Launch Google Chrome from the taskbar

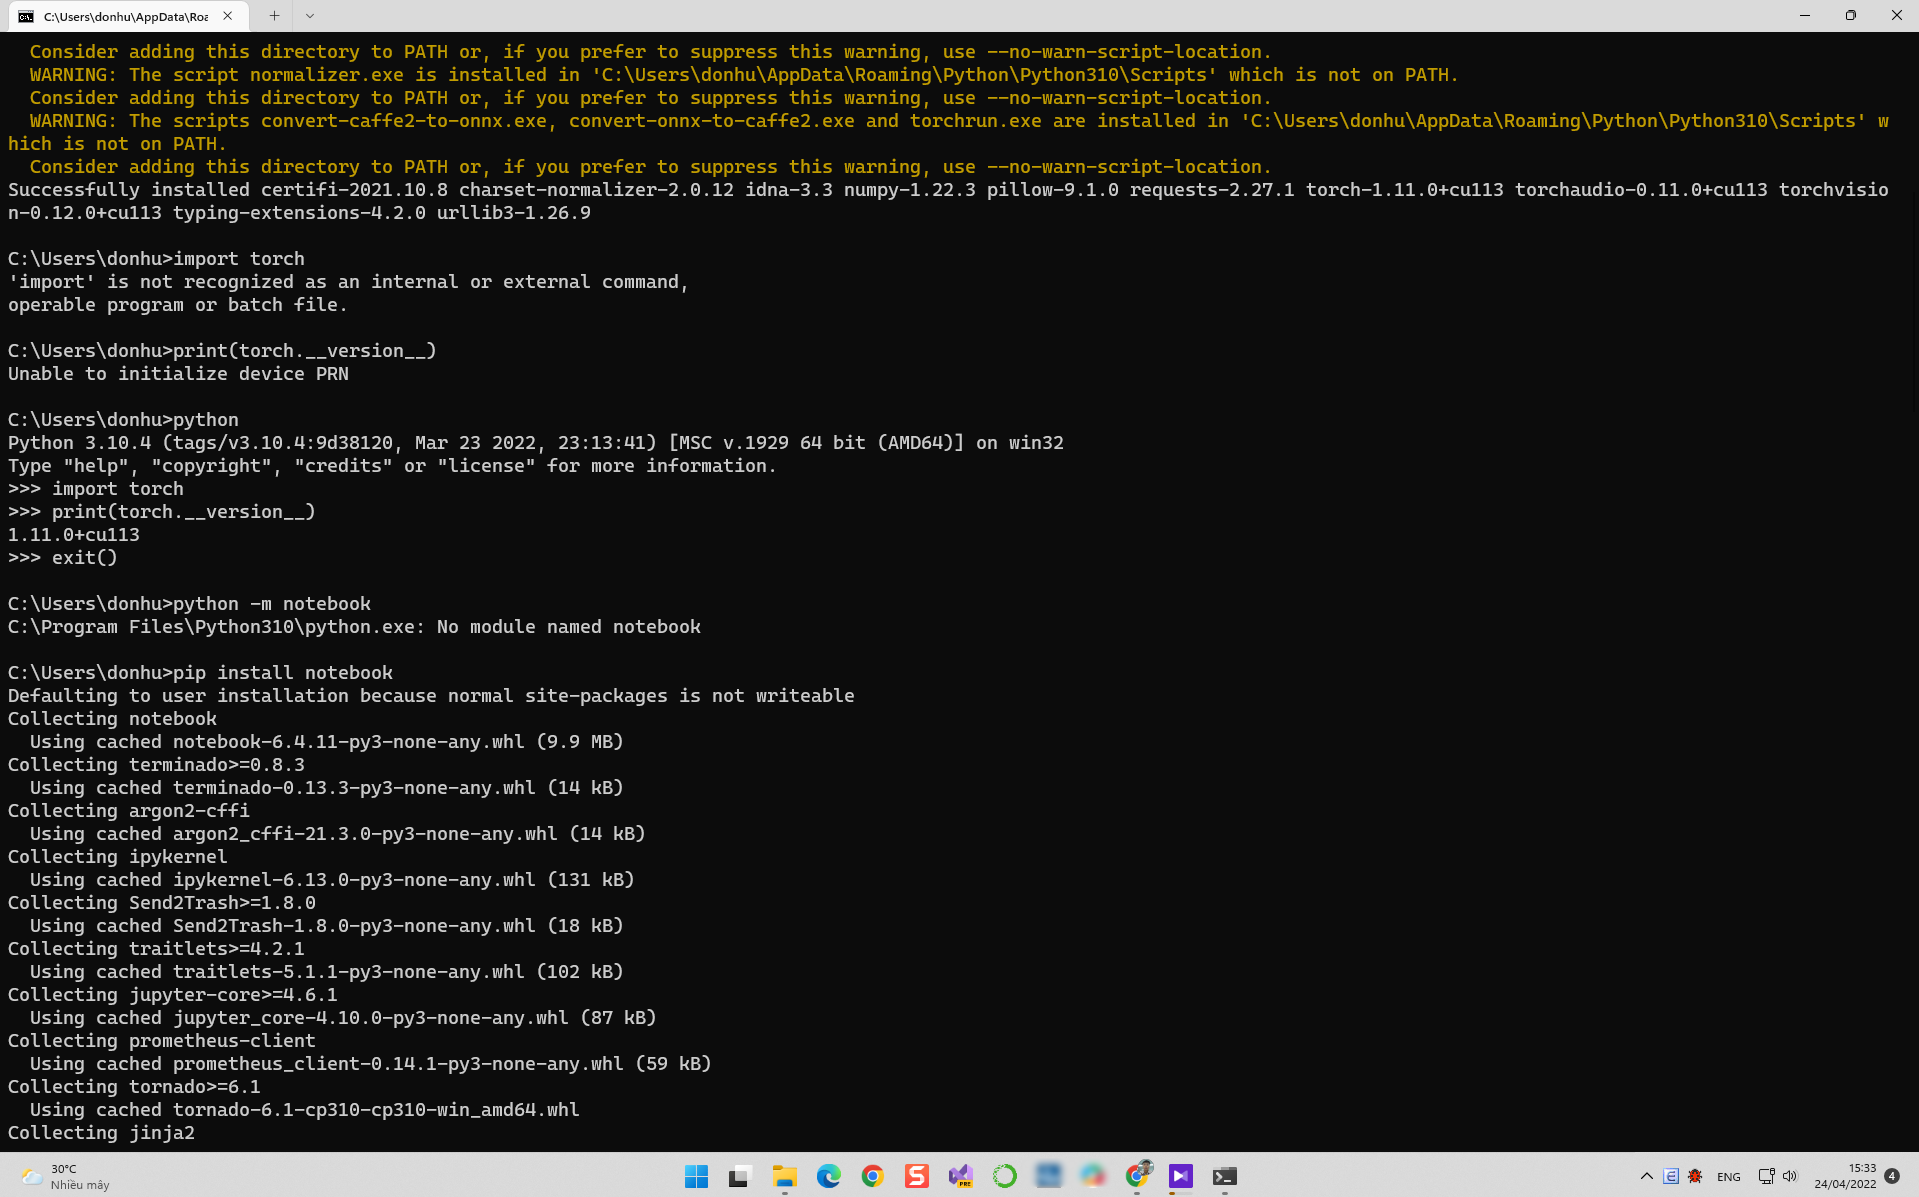click(x=872, y=1176)
